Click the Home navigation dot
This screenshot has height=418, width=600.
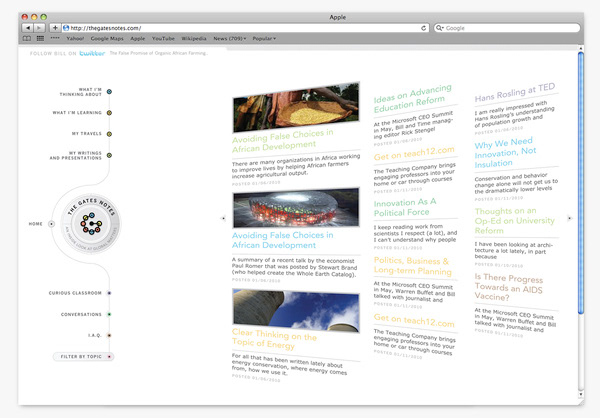click(x=51, y=224)
